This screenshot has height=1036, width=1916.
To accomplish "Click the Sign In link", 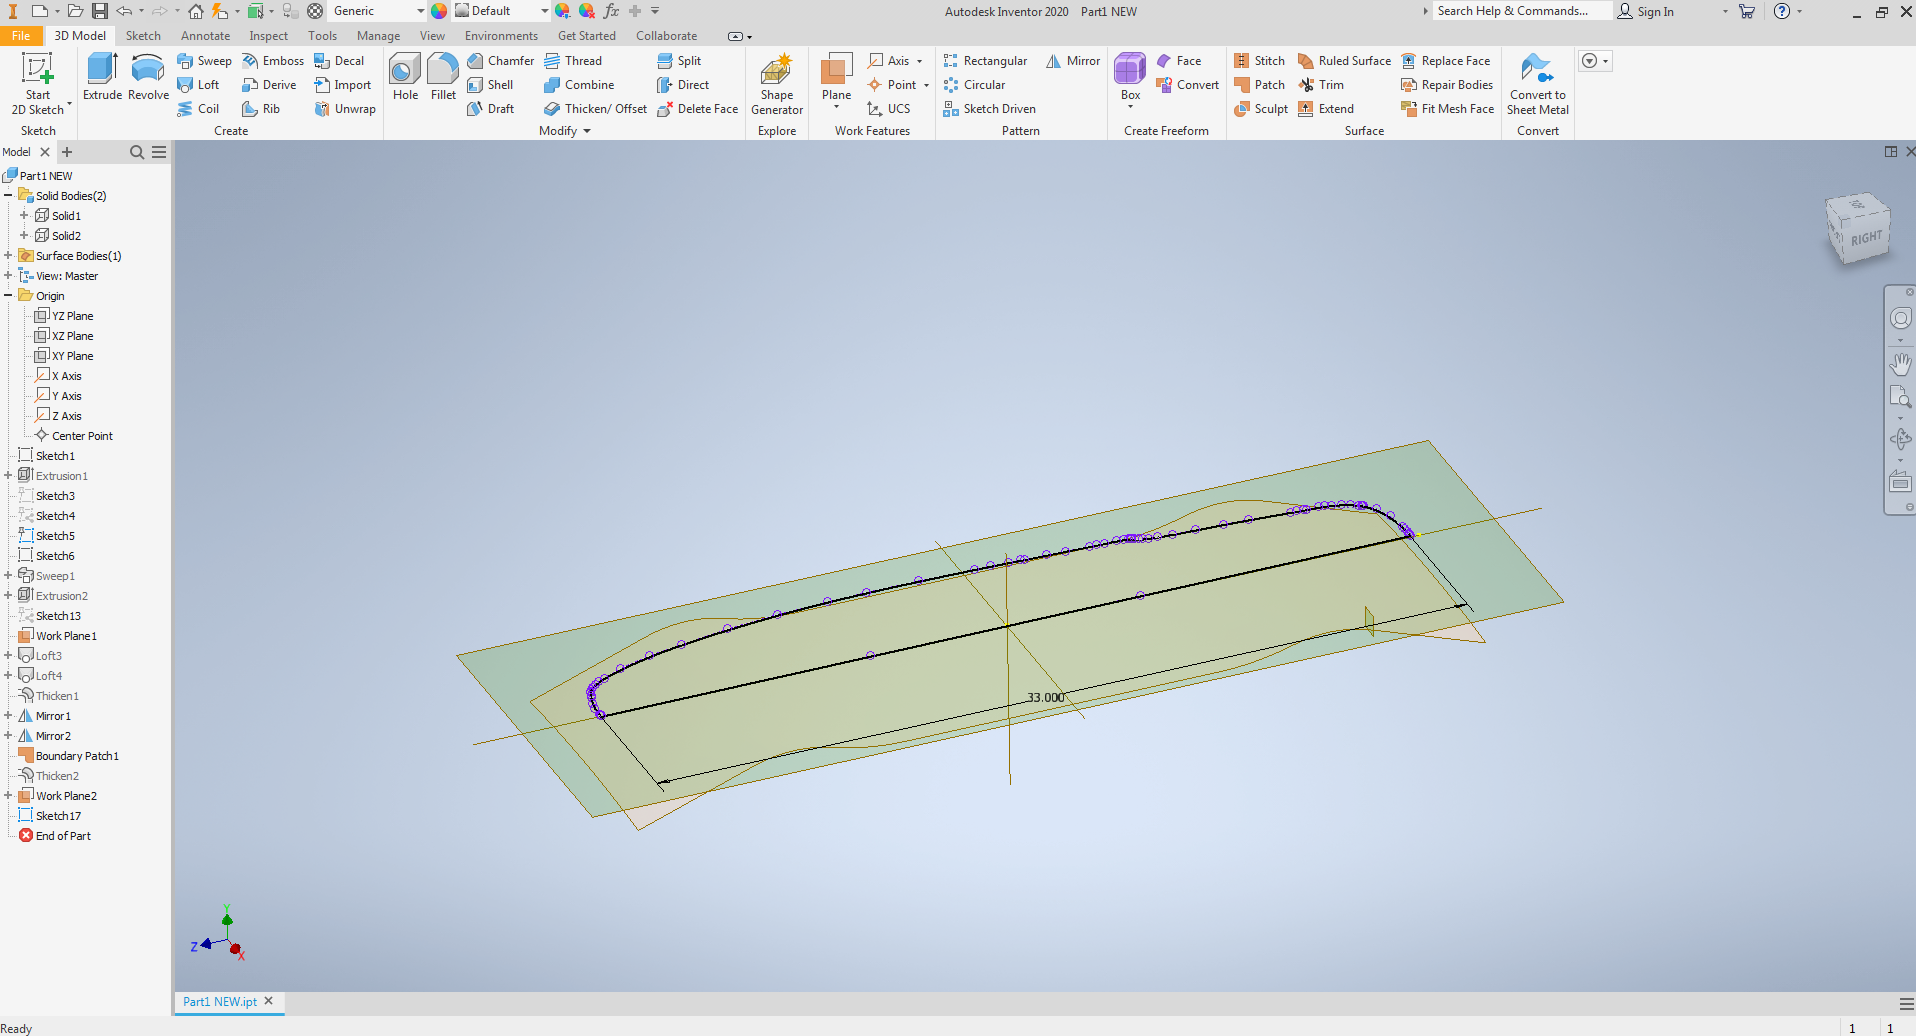I will tap(1655, 11).
